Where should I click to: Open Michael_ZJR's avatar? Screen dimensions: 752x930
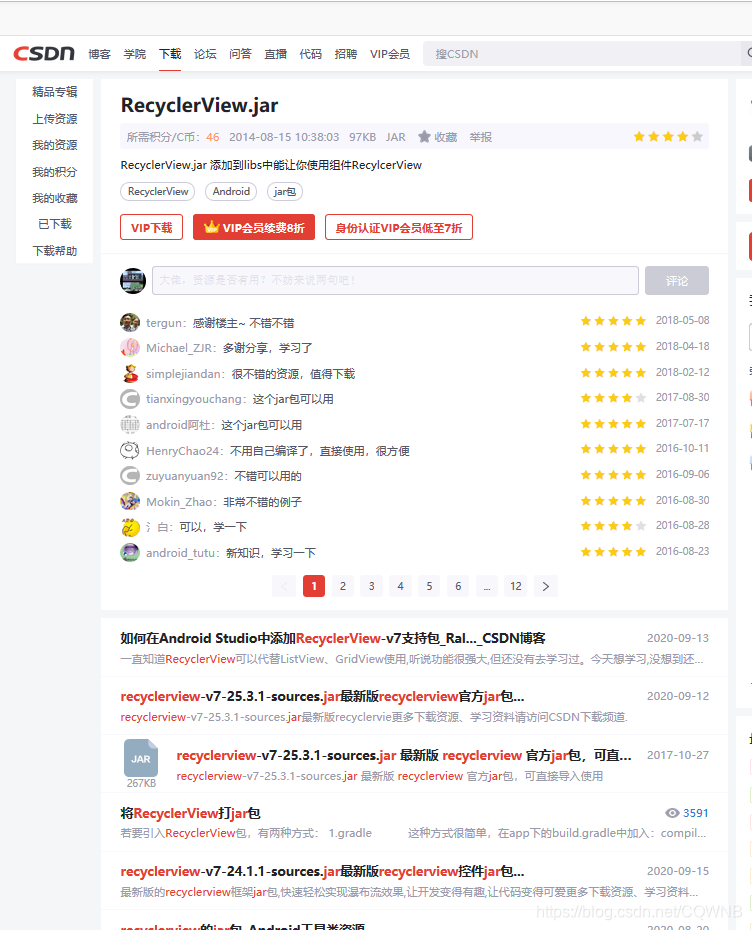(130, 348)
